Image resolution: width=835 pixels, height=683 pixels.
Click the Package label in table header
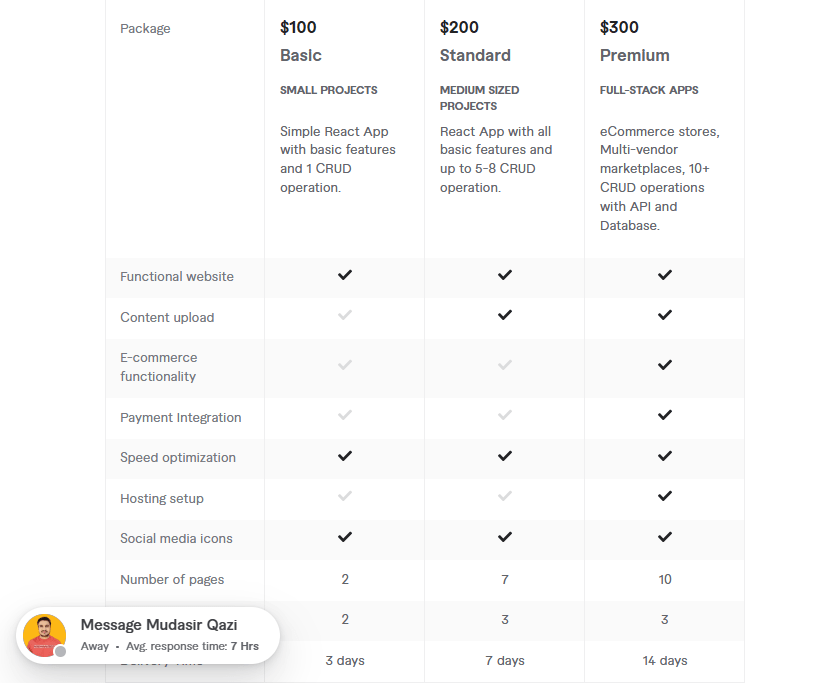(x=145, y=28)
